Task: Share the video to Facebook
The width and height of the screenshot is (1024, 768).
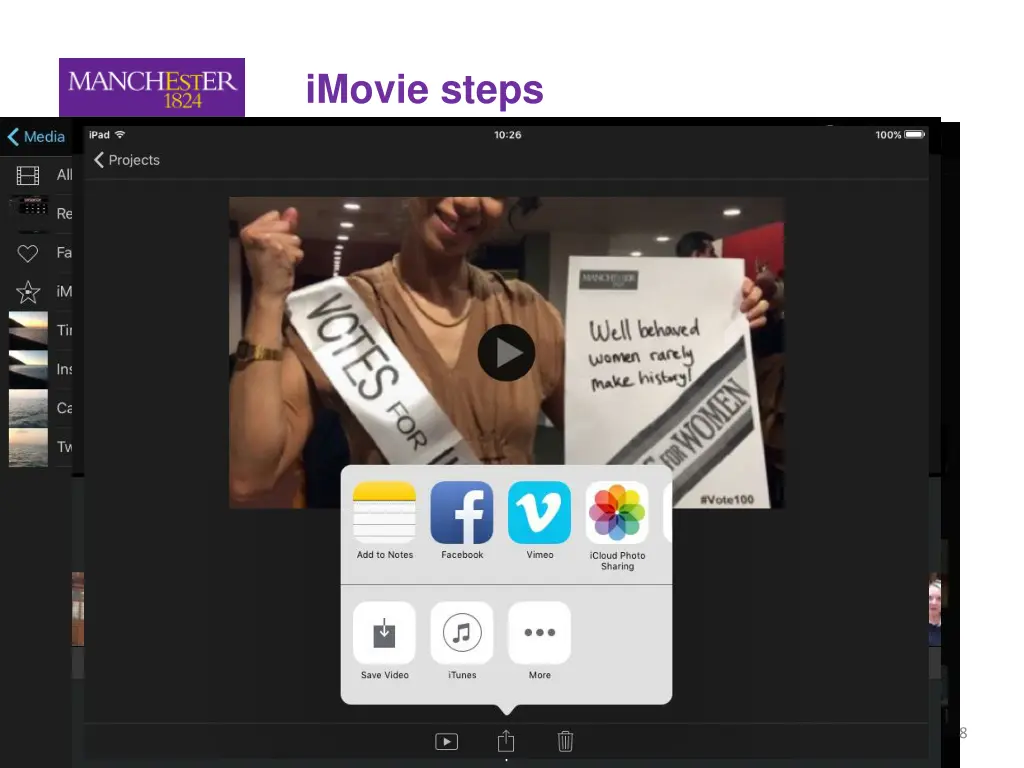Action: [462, 513]
